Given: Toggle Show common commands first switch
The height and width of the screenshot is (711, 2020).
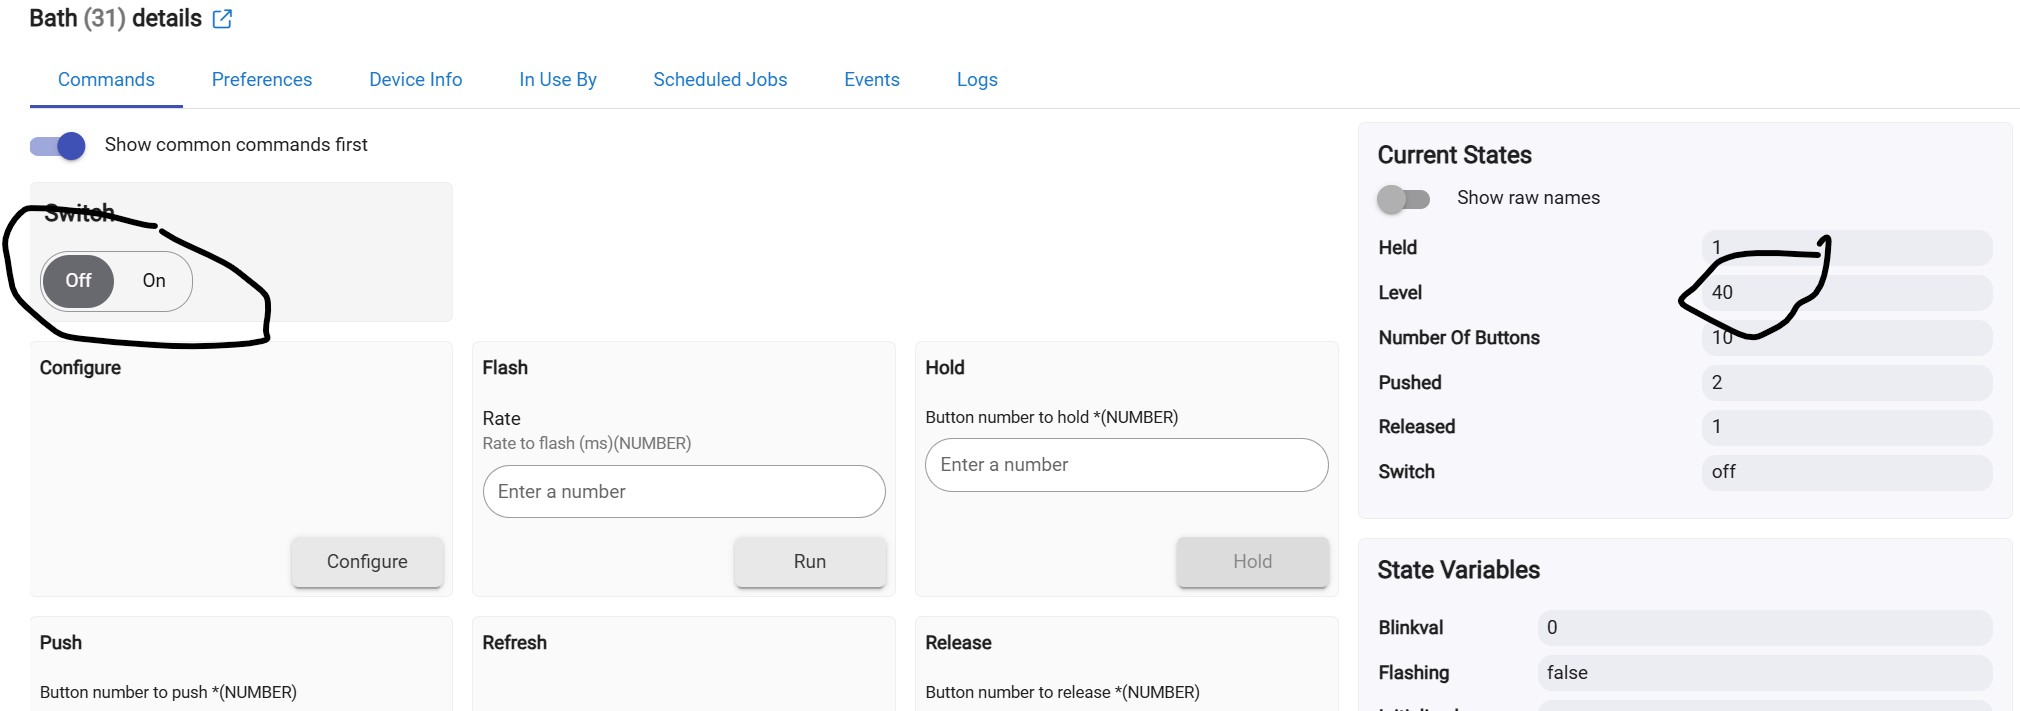Looking at the screenshot, I should coord(58,146).
